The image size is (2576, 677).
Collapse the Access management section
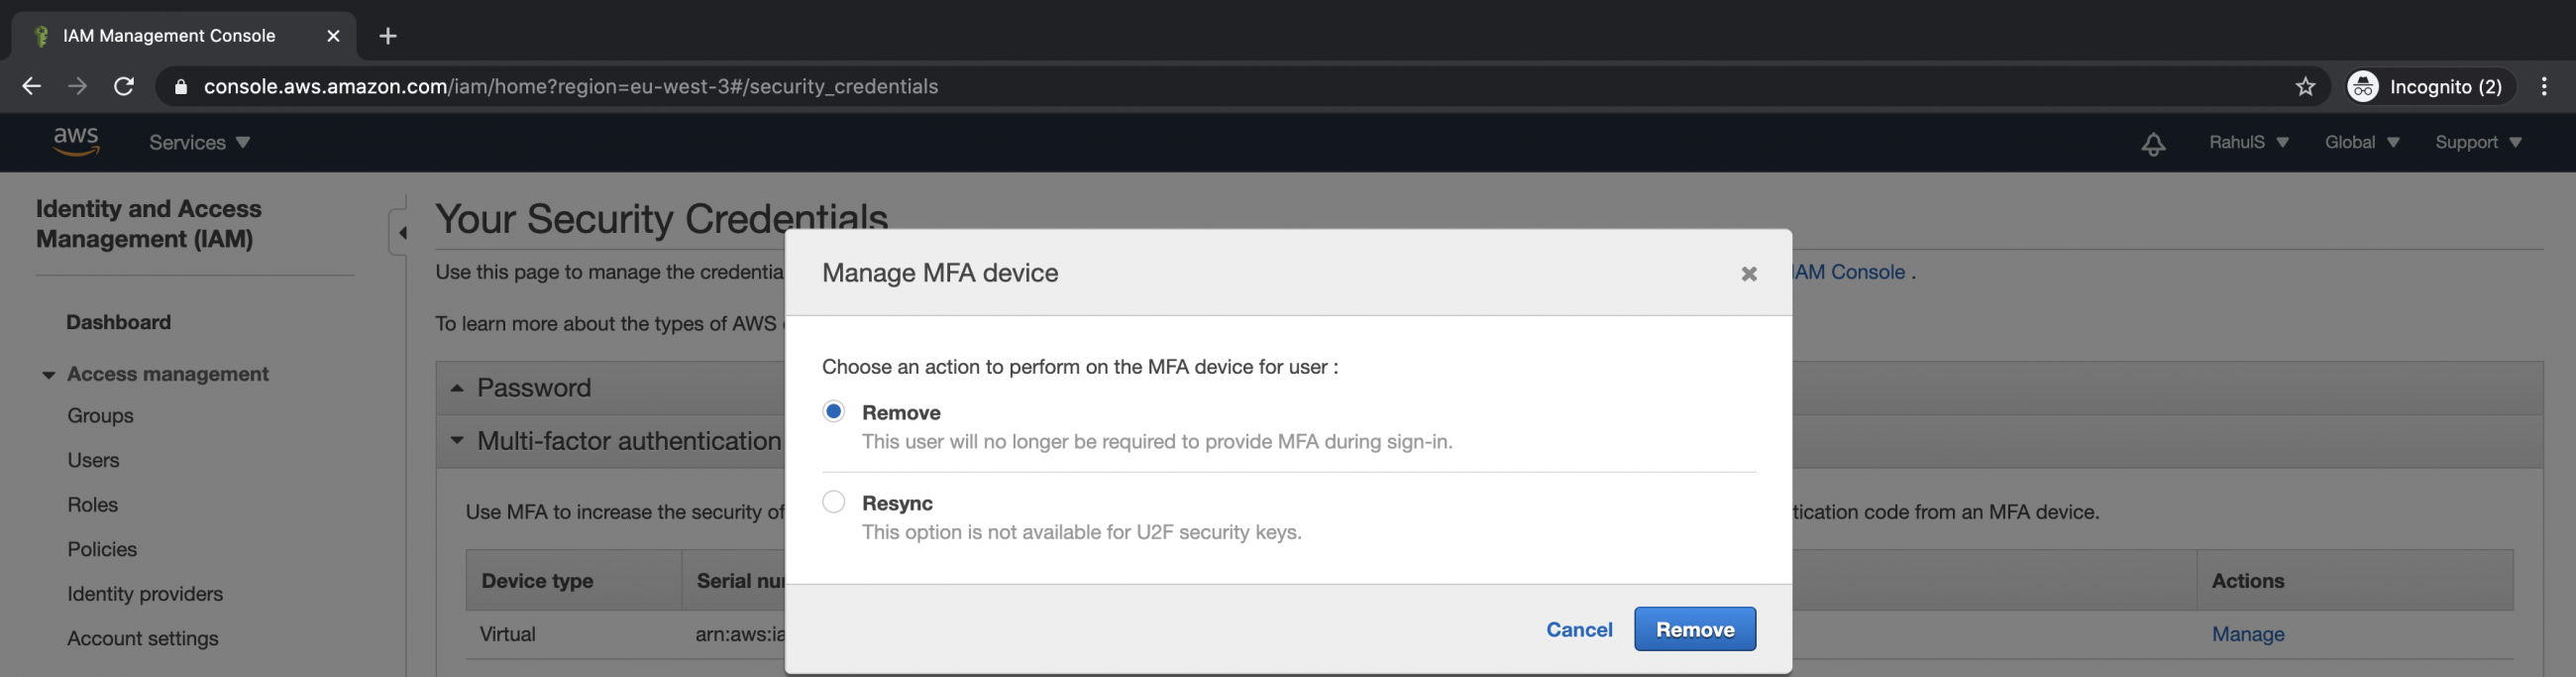pos(49,374)
